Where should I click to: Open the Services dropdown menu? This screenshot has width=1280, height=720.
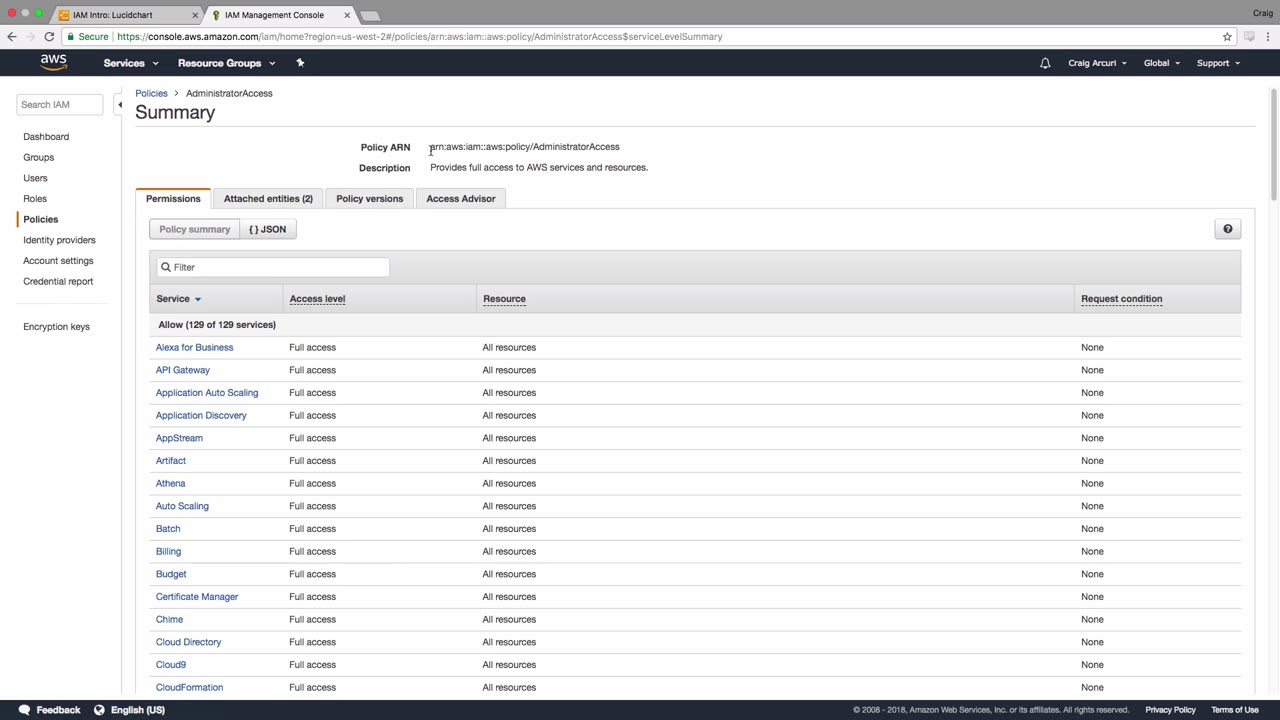coord(131,63)
